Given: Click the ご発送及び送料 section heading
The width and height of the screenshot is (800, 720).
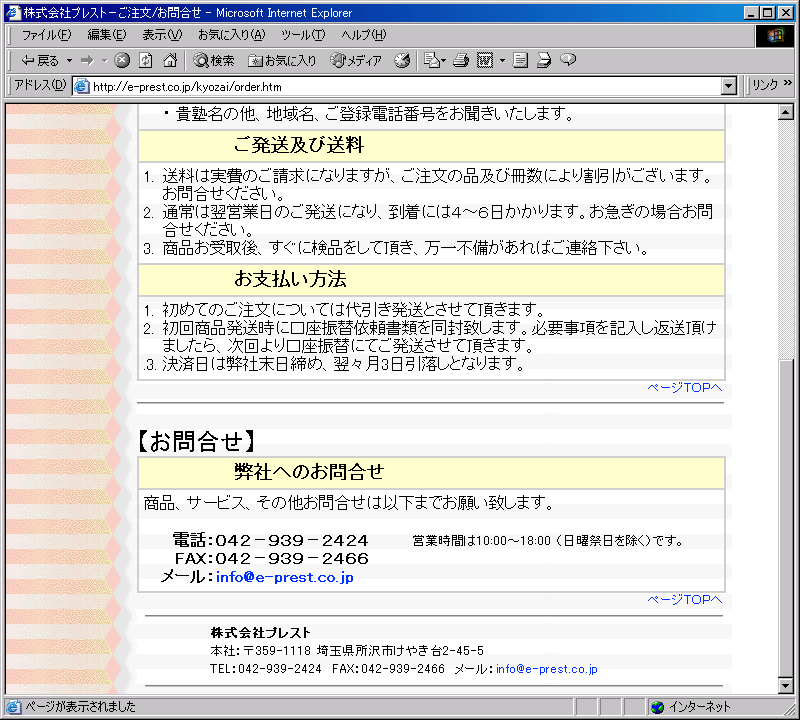Looking at the screenshot, I should [x=298, y=145].
